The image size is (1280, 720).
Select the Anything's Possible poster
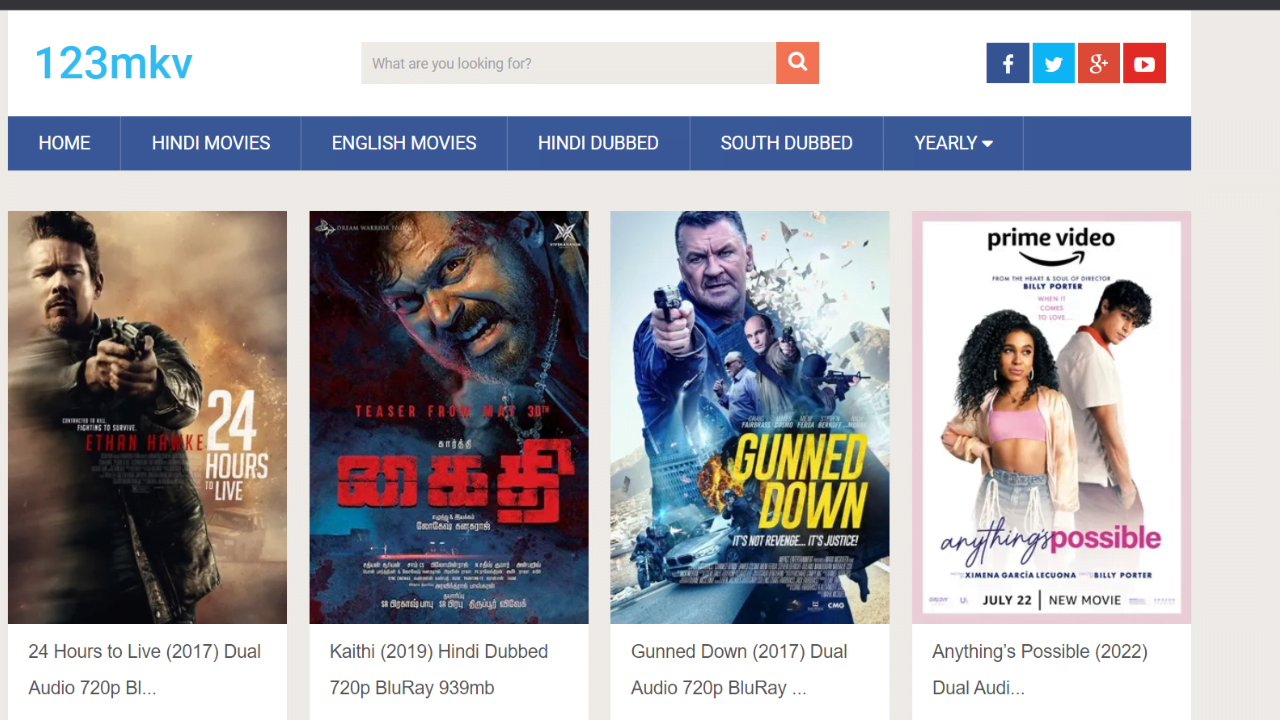(1051, 417)
